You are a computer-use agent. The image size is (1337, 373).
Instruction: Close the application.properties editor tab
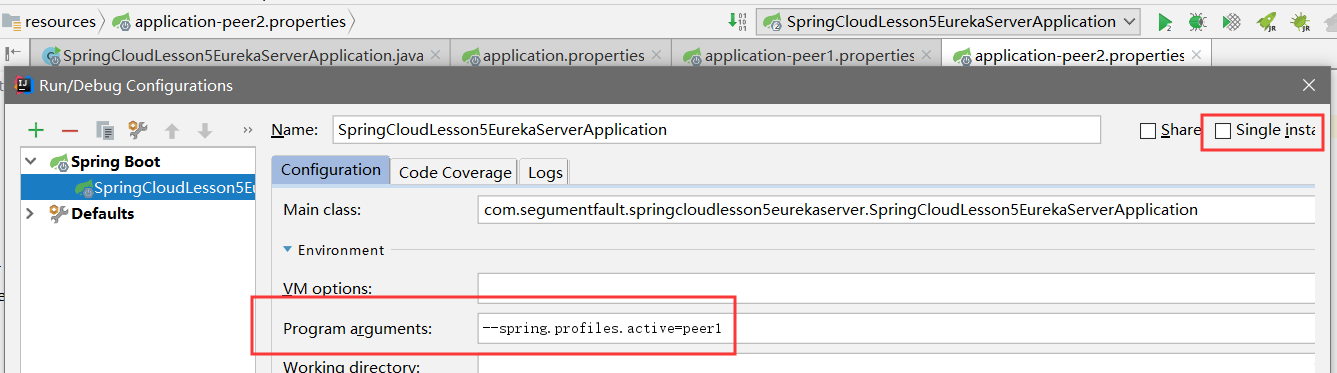(x=658, y=56)
